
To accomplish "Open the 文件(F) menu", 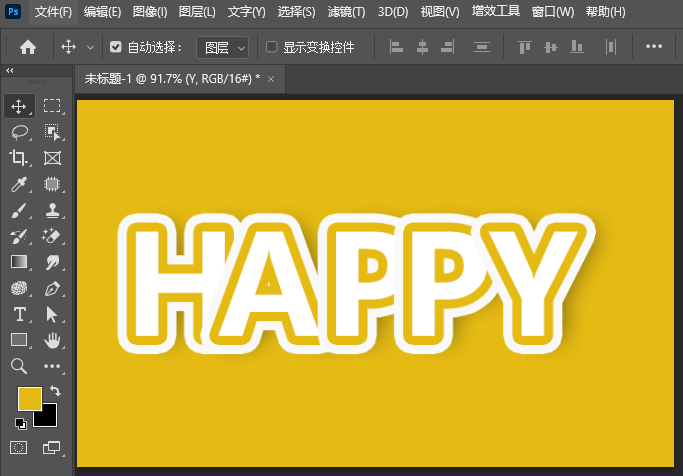I will (x=53, y=12).
